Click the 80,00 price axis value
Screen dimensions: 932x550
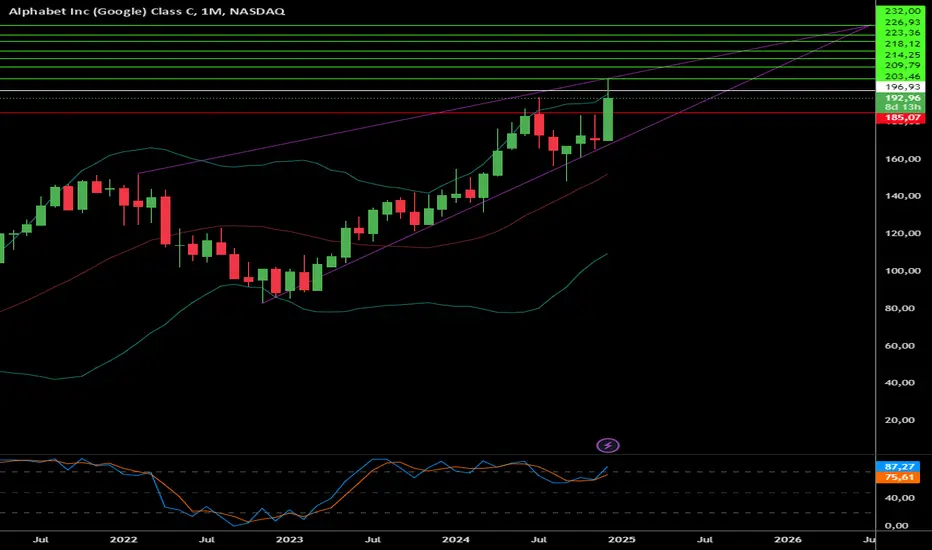pyautogui.click(x=902, y=308)
